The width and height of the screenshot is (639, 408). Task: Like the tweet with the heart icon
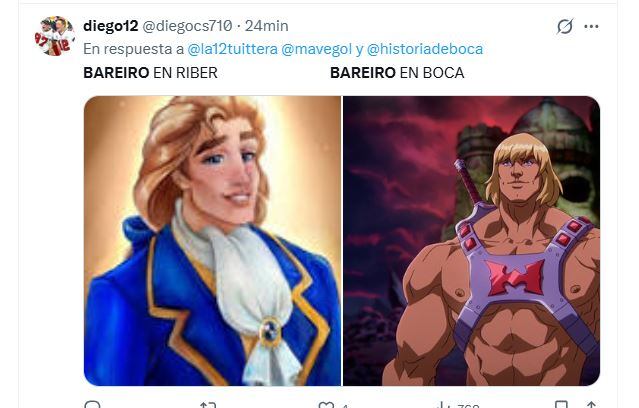coord(326,405)
